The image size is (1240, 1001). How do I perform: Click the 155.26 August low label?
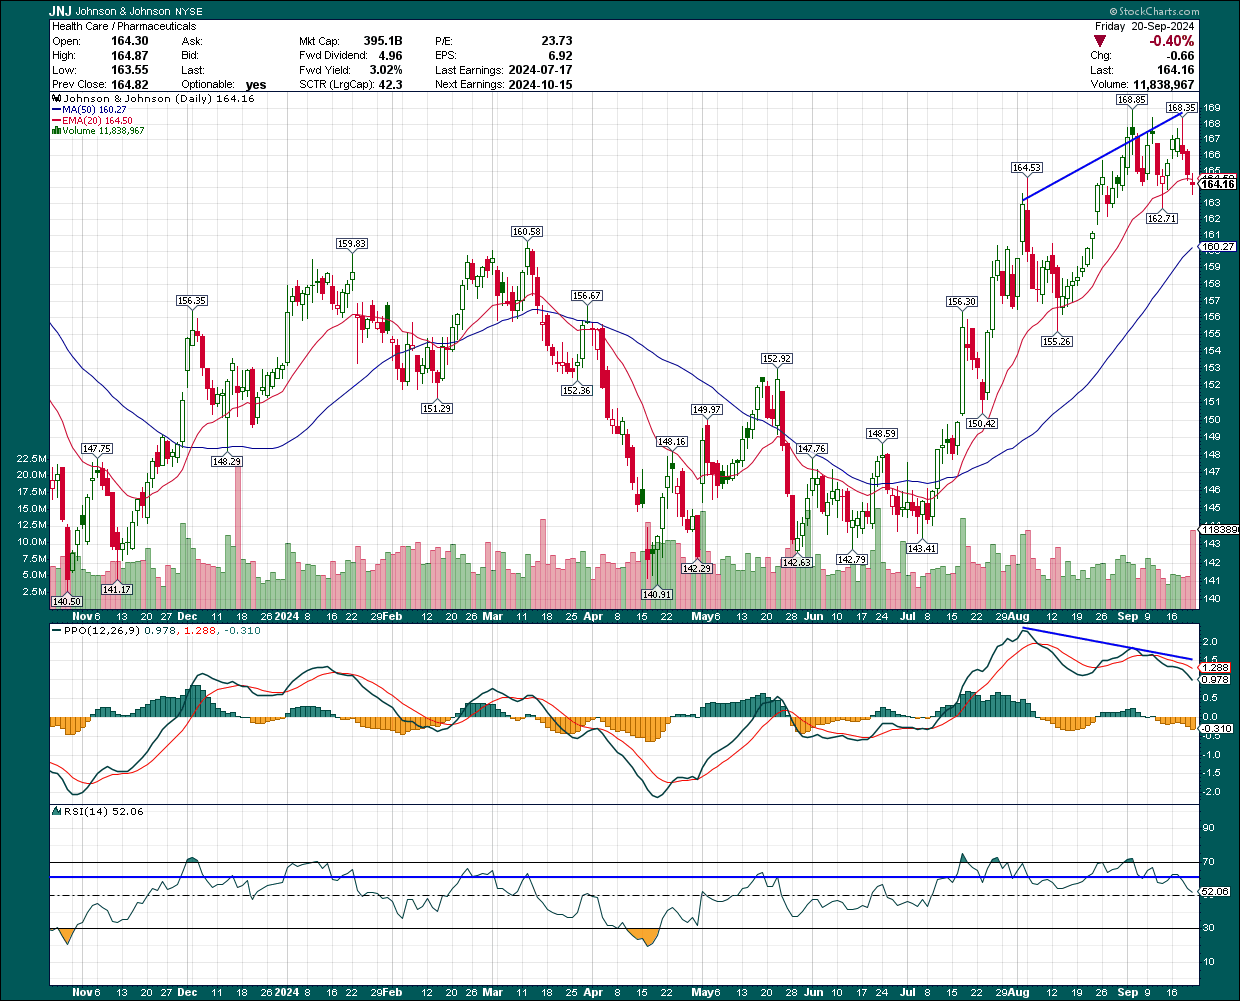[1057, 341]
